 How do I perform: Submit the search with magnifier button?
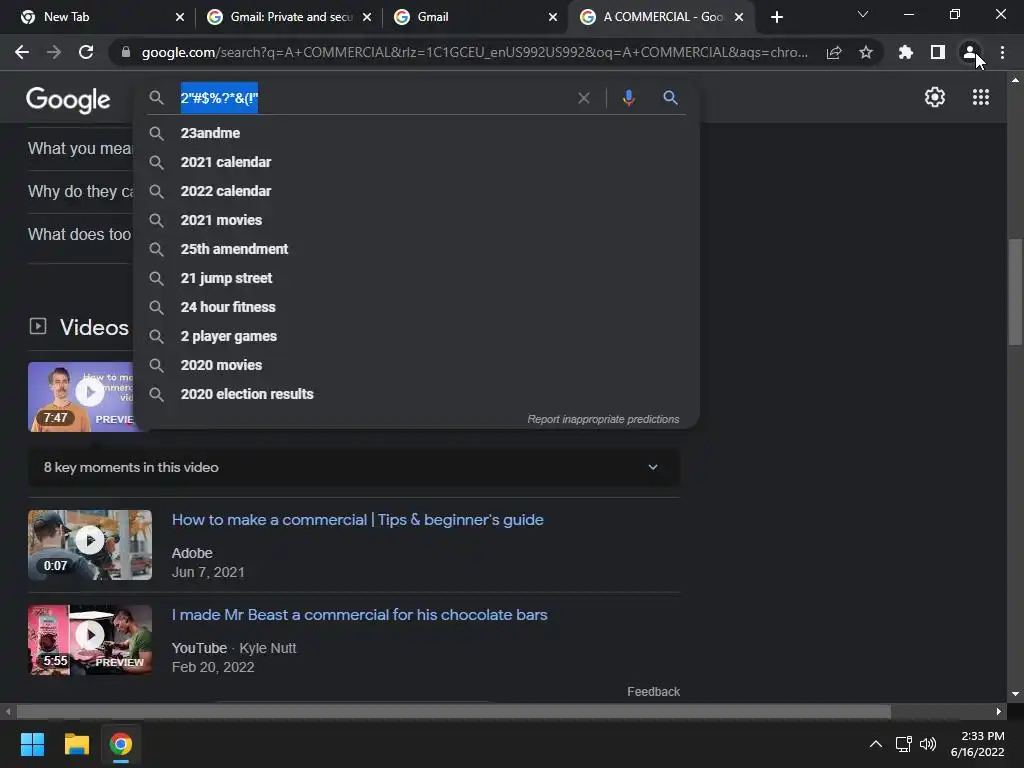point(670,98)
